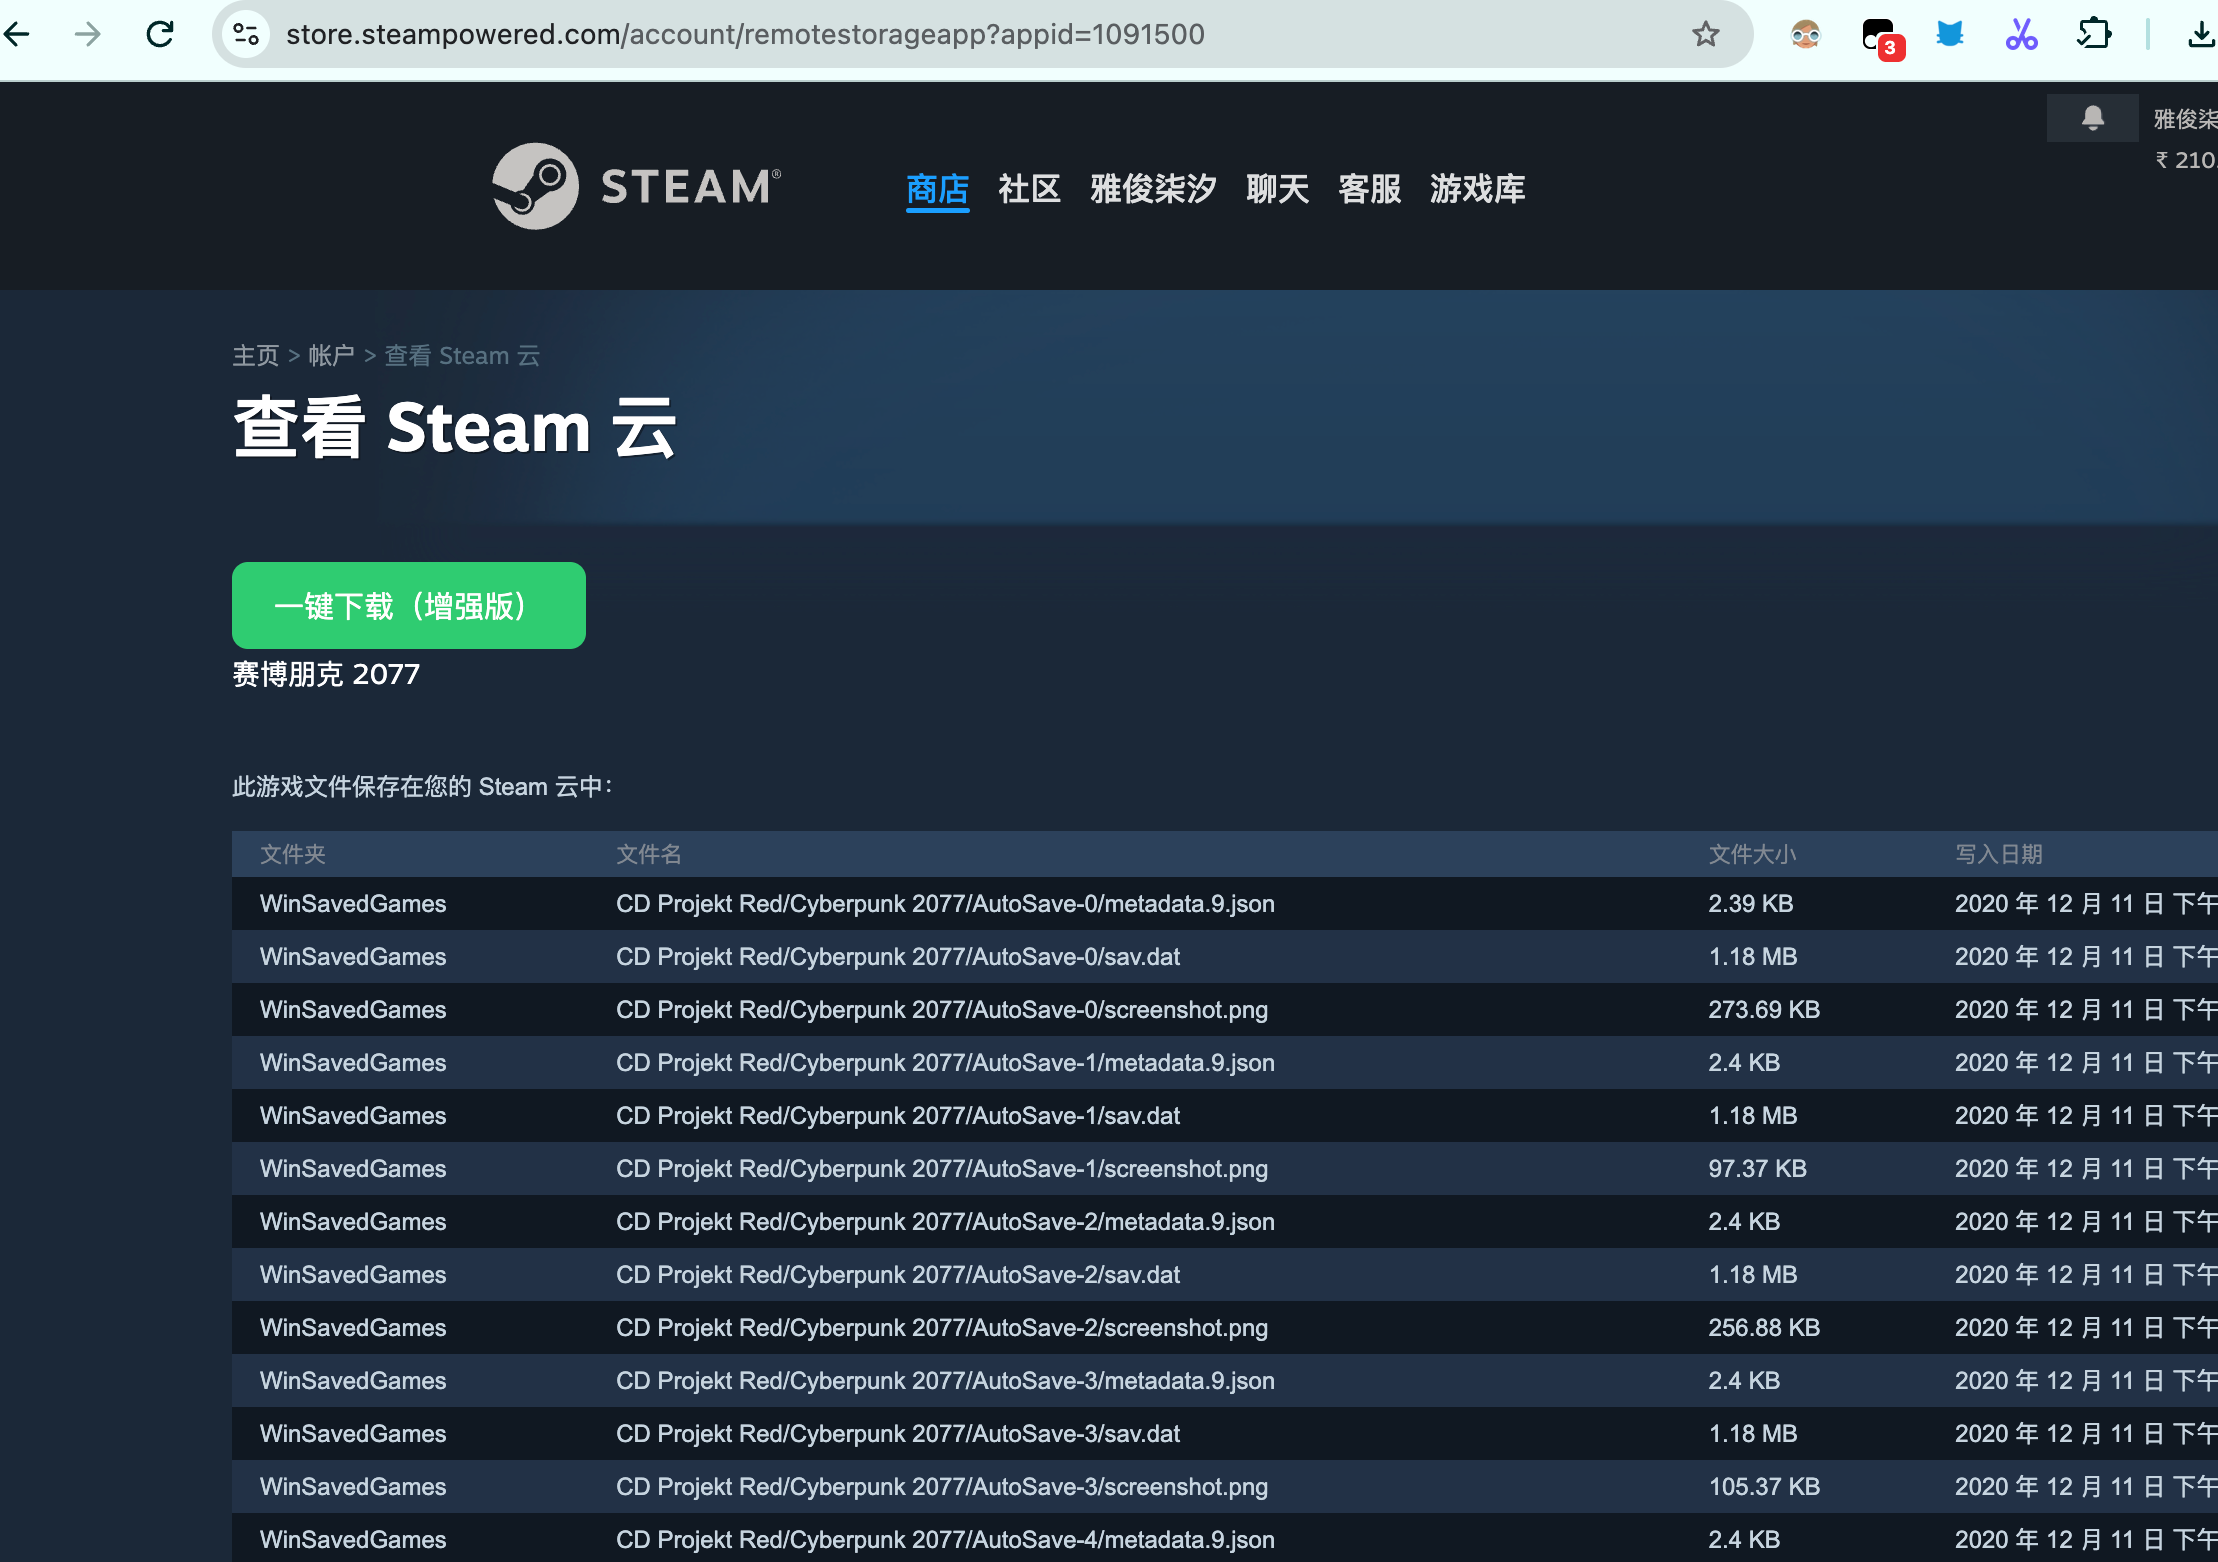
Task: Open the 雅俊柒汐 profile menu
Action: (x=1153, y=188)
